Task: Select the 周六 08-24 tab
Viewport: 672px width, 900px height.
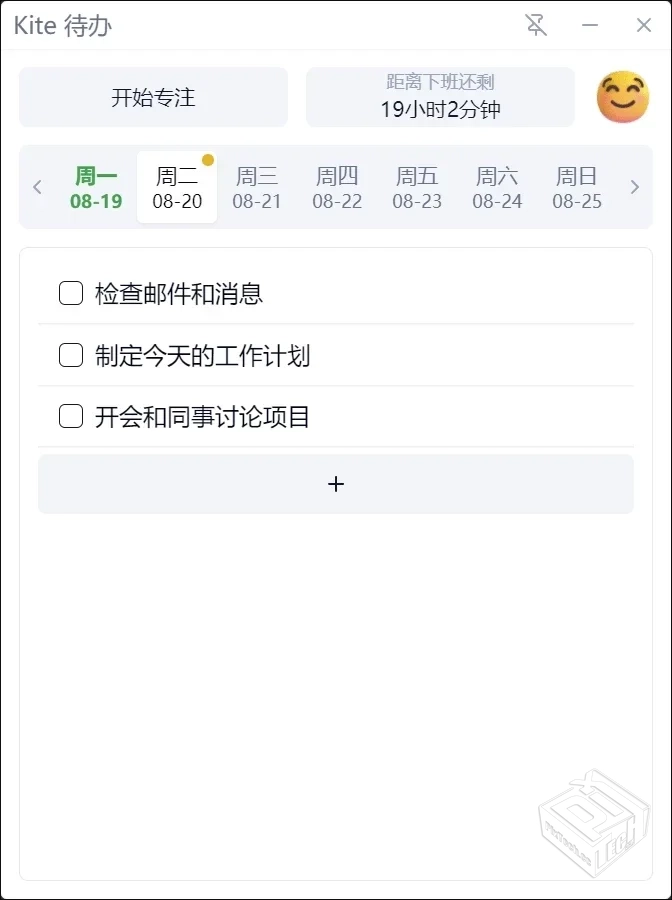Action: point(496,187)
